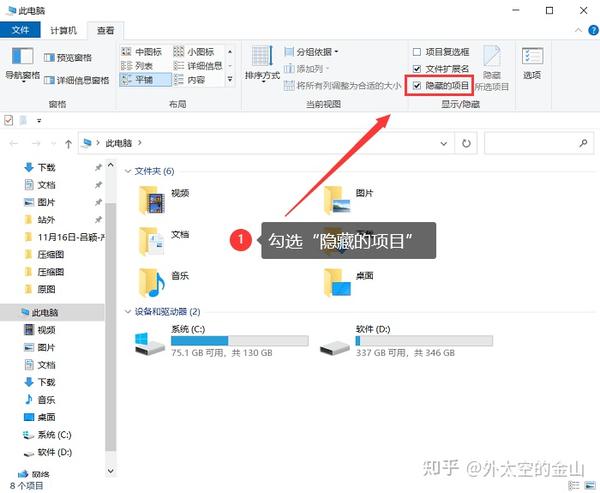The image size is (600, 493).
Task: Go up one level arrow
Action: tap(68, 144)
